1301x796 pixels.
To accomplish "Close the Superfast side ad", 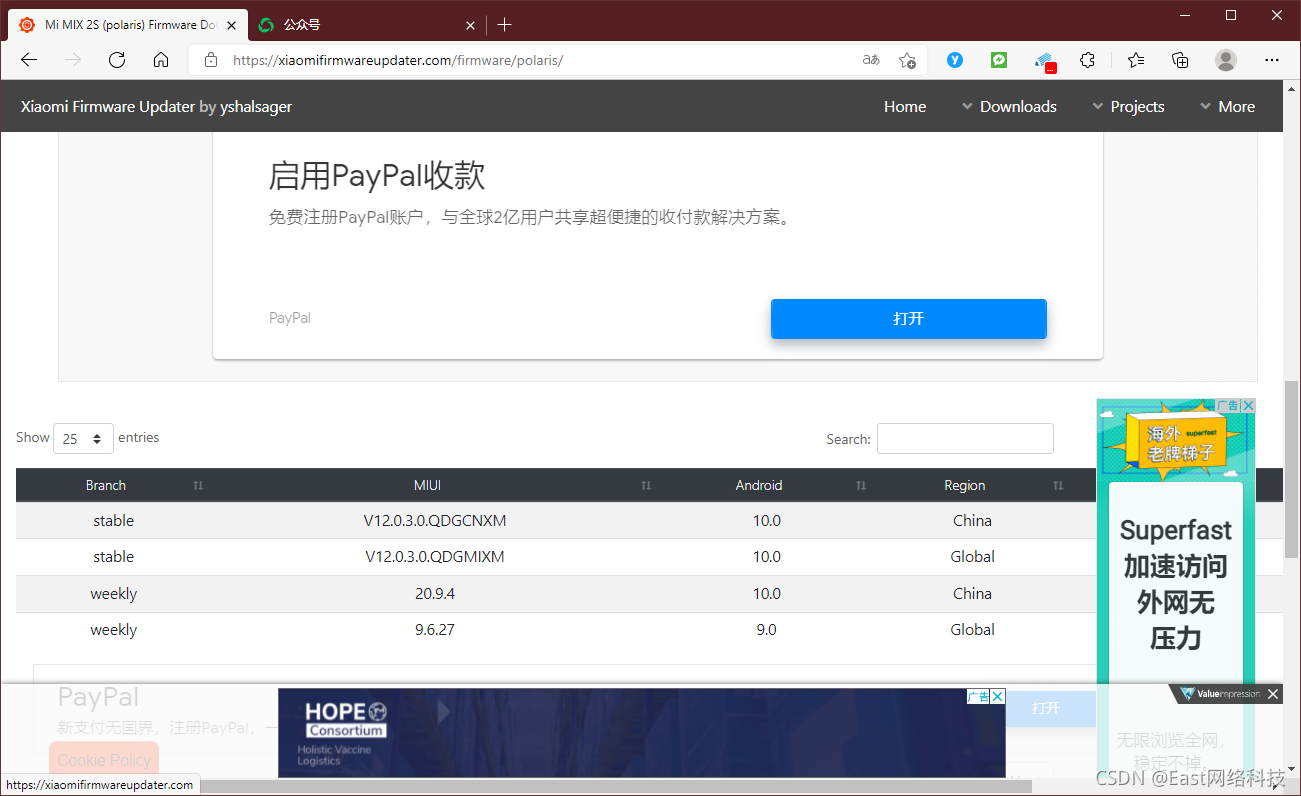I will (x=1248, y=406).
